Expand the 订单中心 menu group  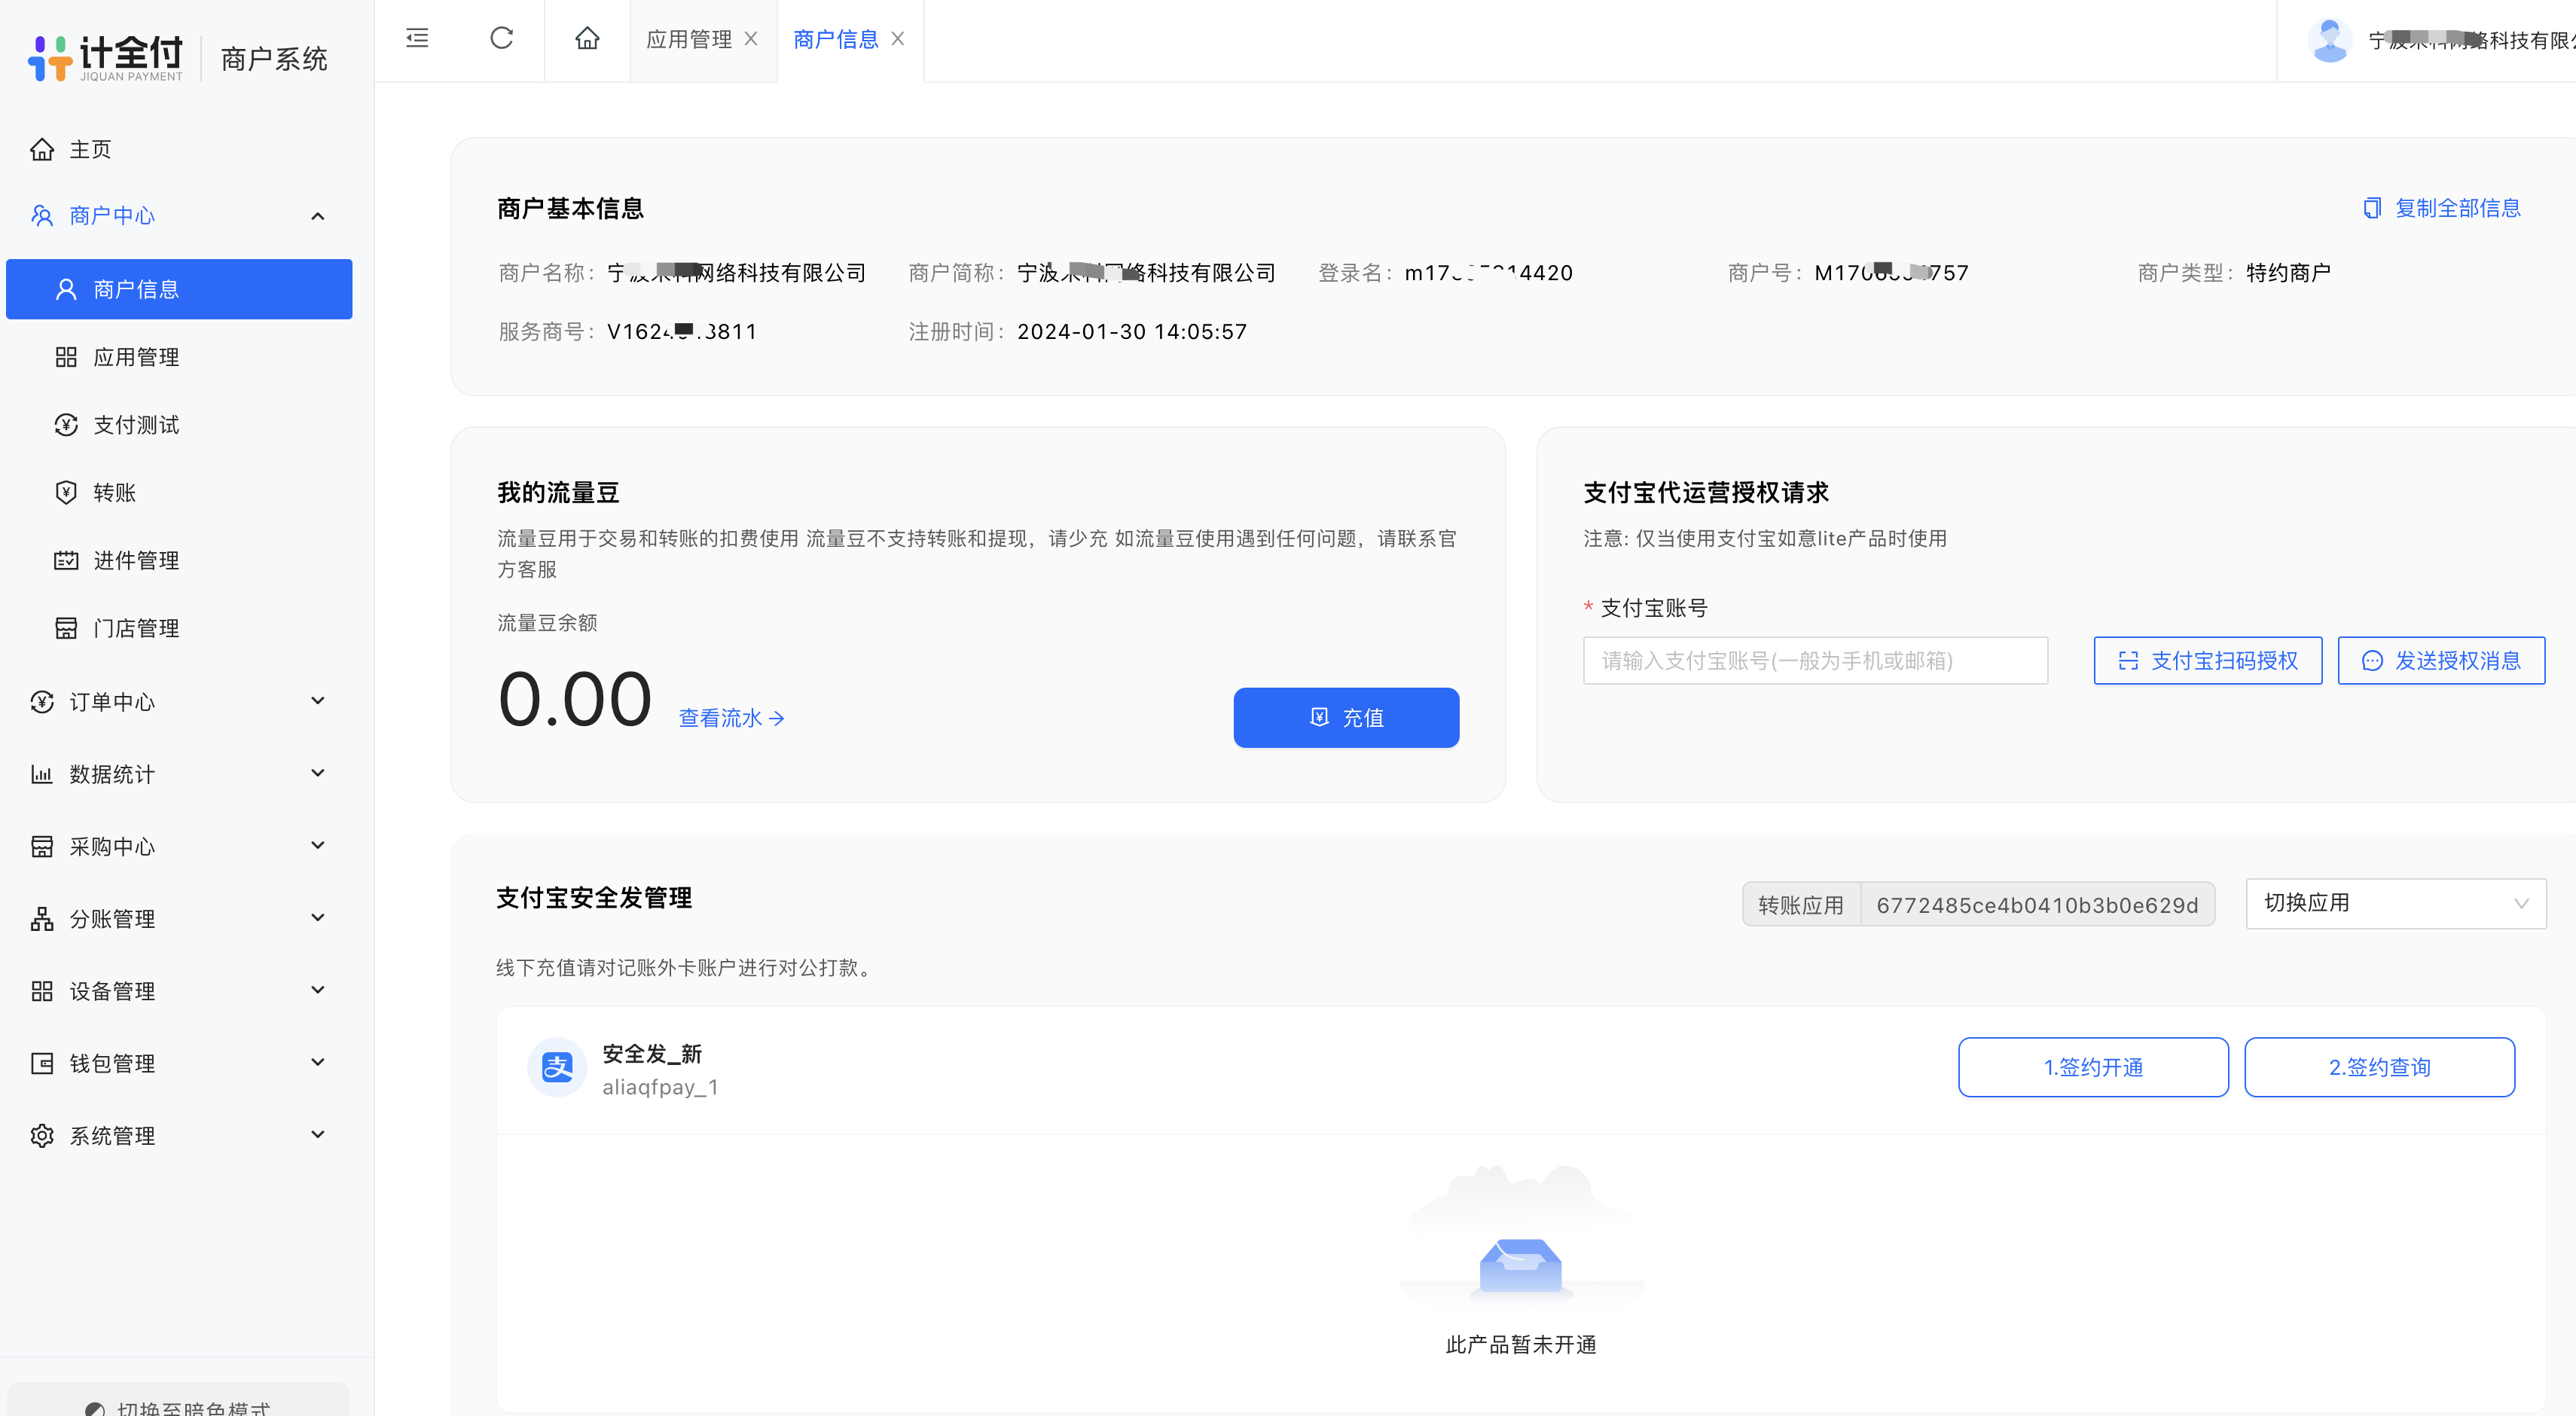point(180,702)
